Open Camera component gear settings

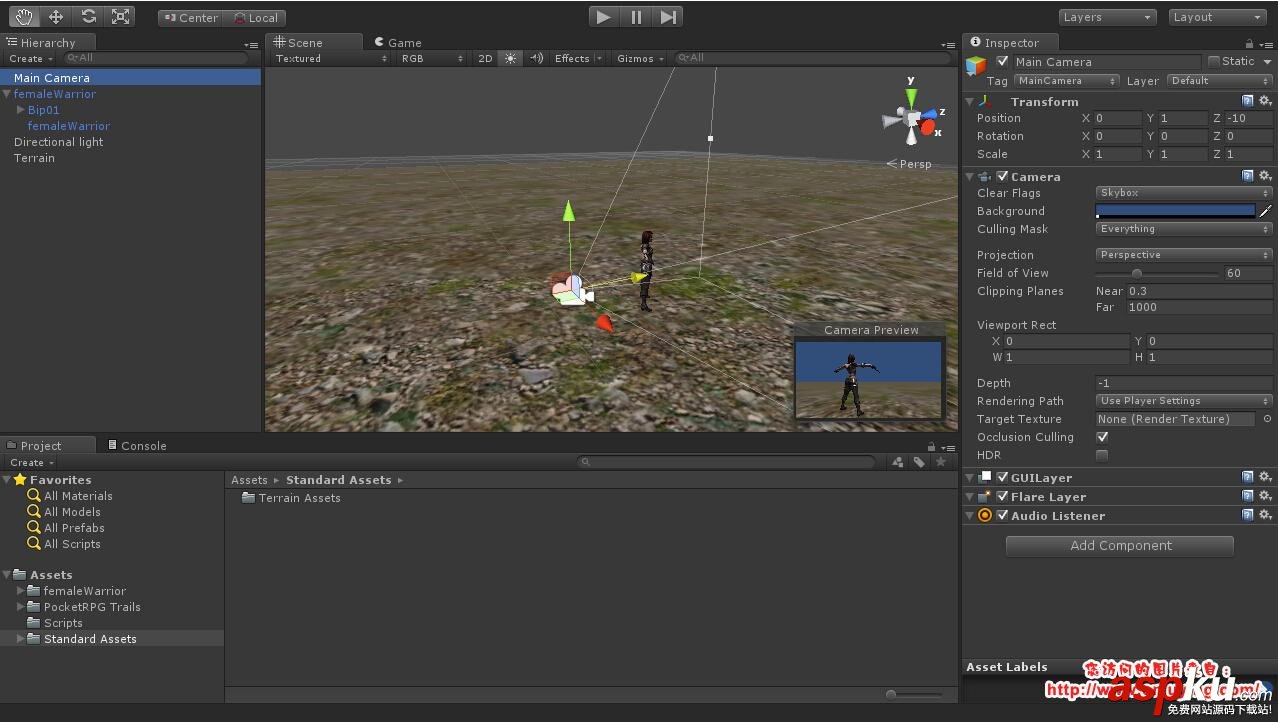coord(1265,177)
